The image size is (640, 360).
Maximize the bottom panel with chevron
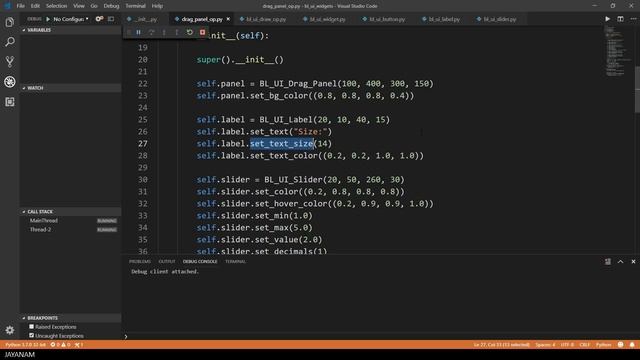point(620,262)
